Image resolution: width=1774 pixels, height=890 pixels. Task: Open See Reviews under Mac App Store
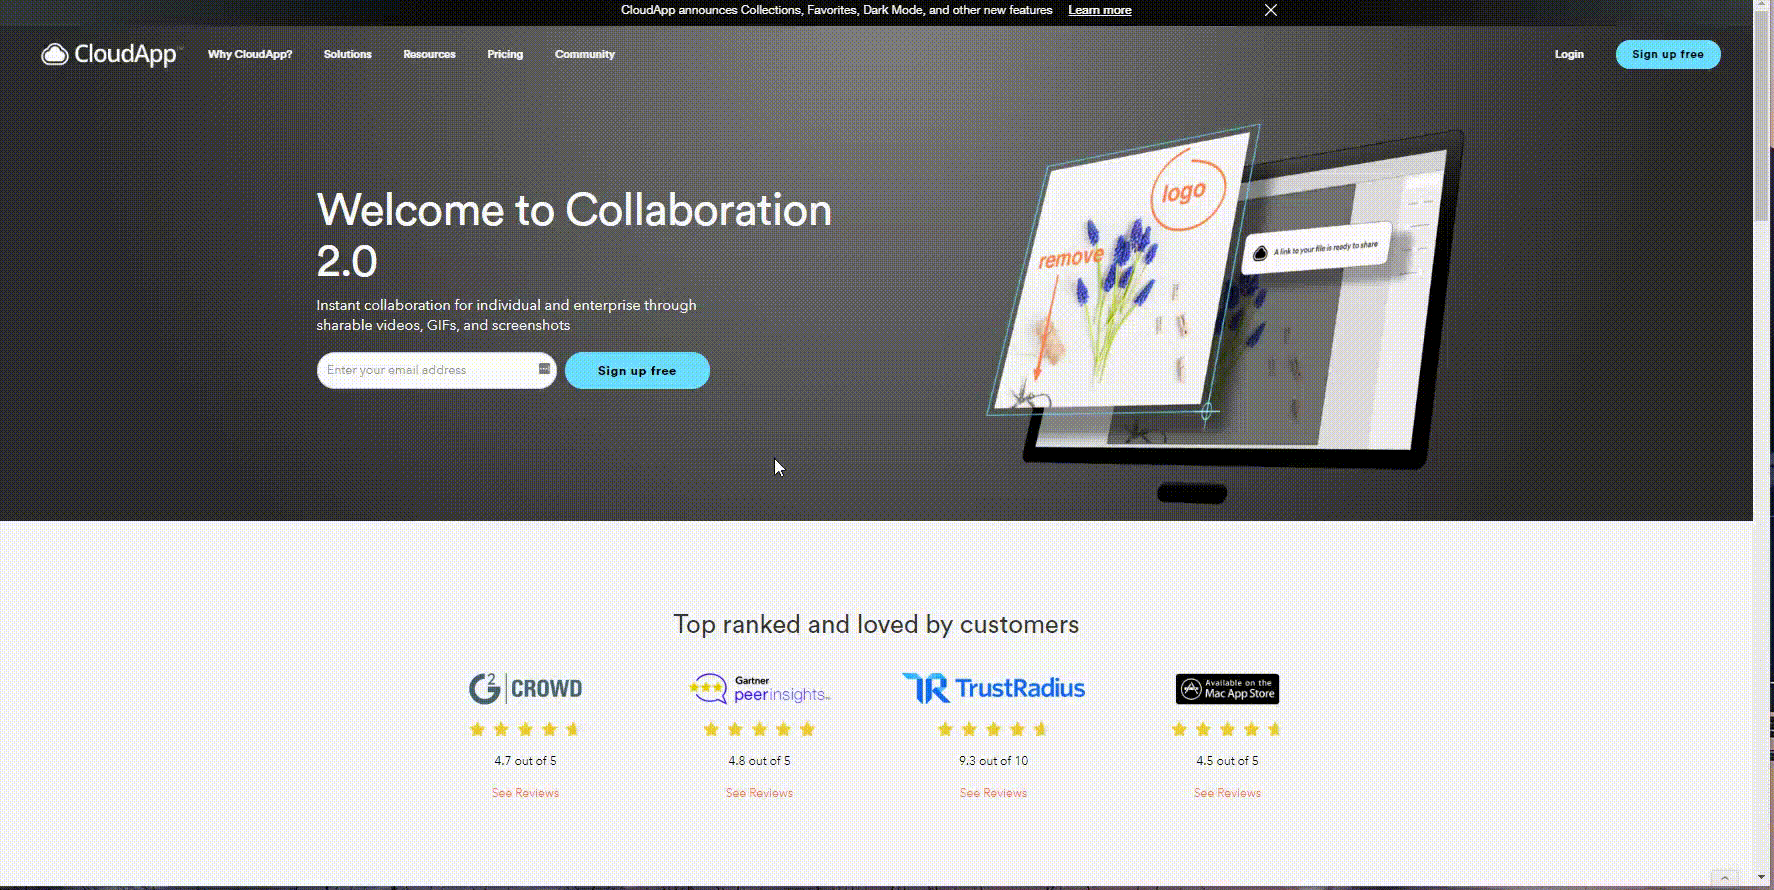[1227, 793]
